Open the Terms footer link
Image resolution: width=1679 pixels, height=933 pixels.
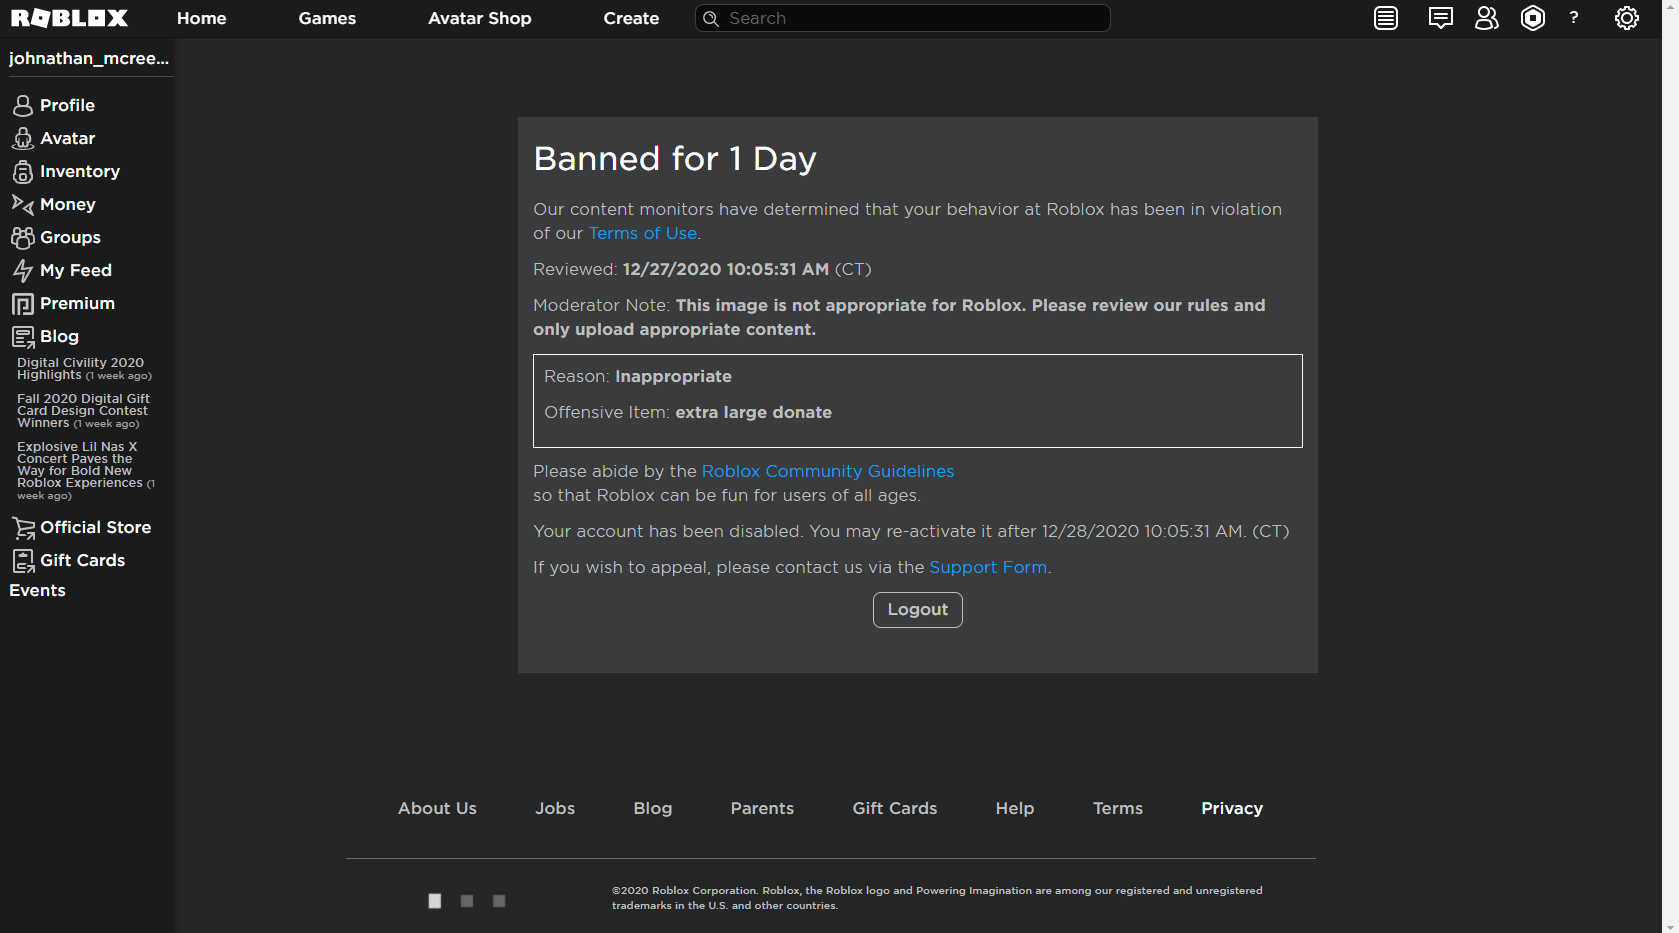tap(1118, 808)
